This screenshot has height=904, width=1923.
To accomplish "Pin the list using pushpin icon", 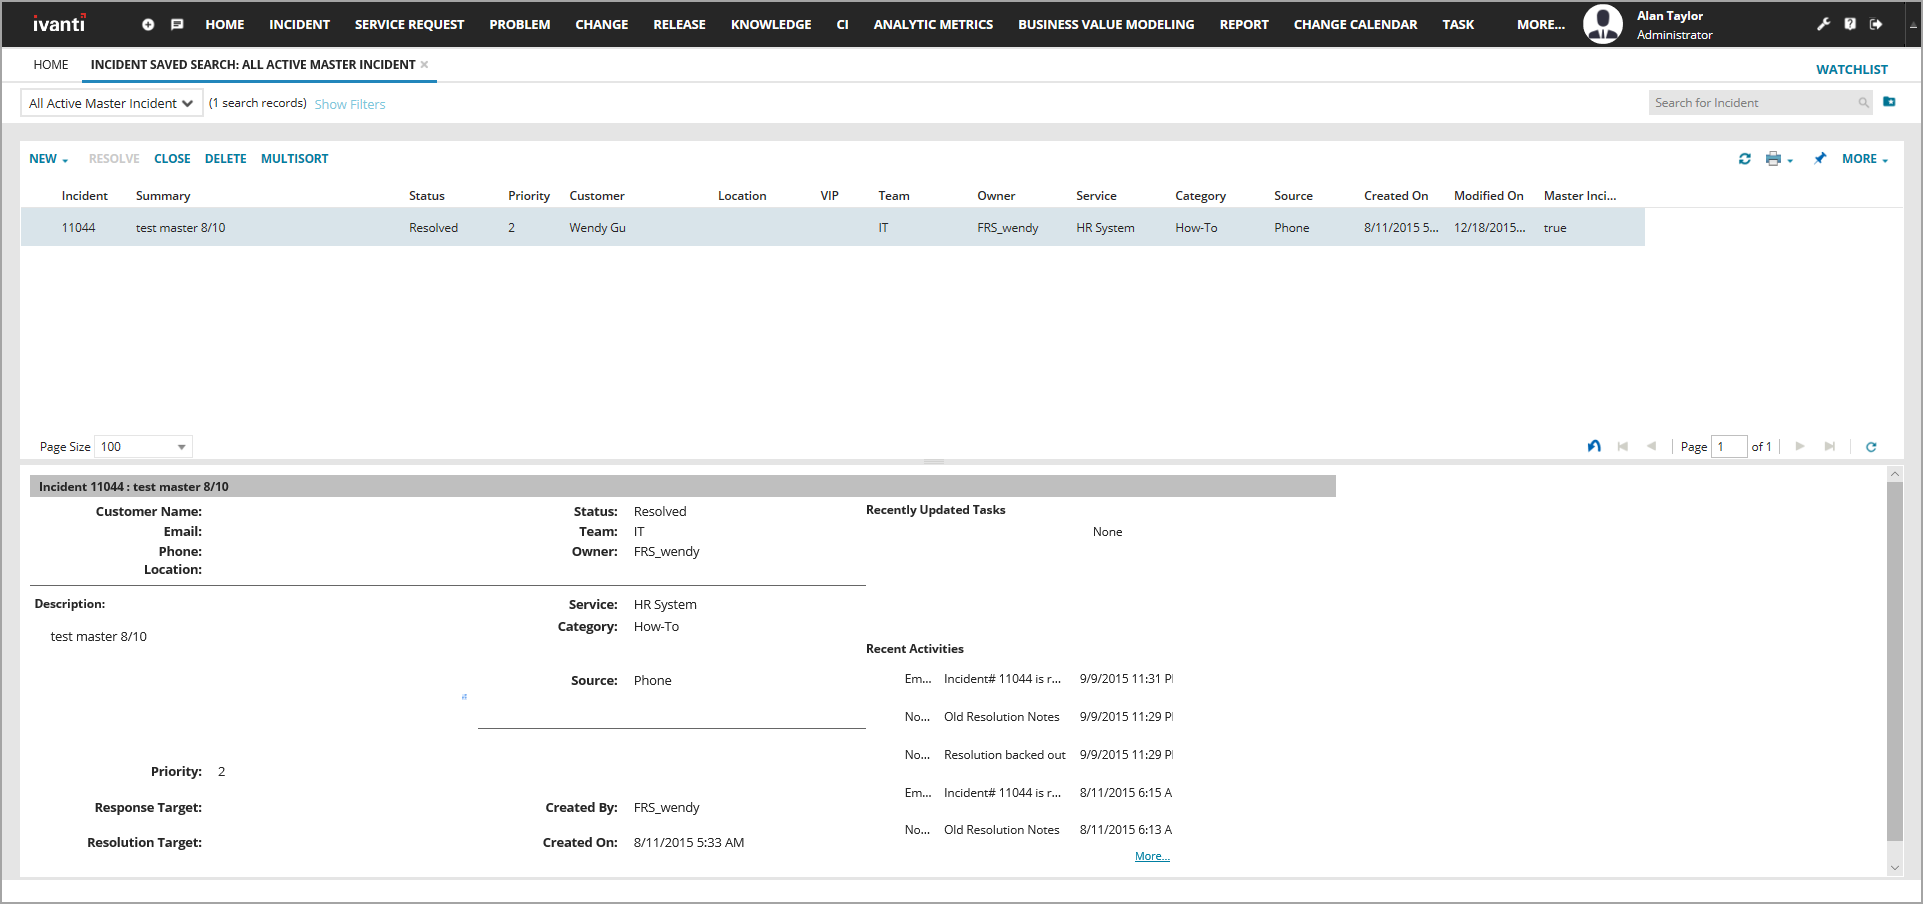I will (x=1820, y=159).
